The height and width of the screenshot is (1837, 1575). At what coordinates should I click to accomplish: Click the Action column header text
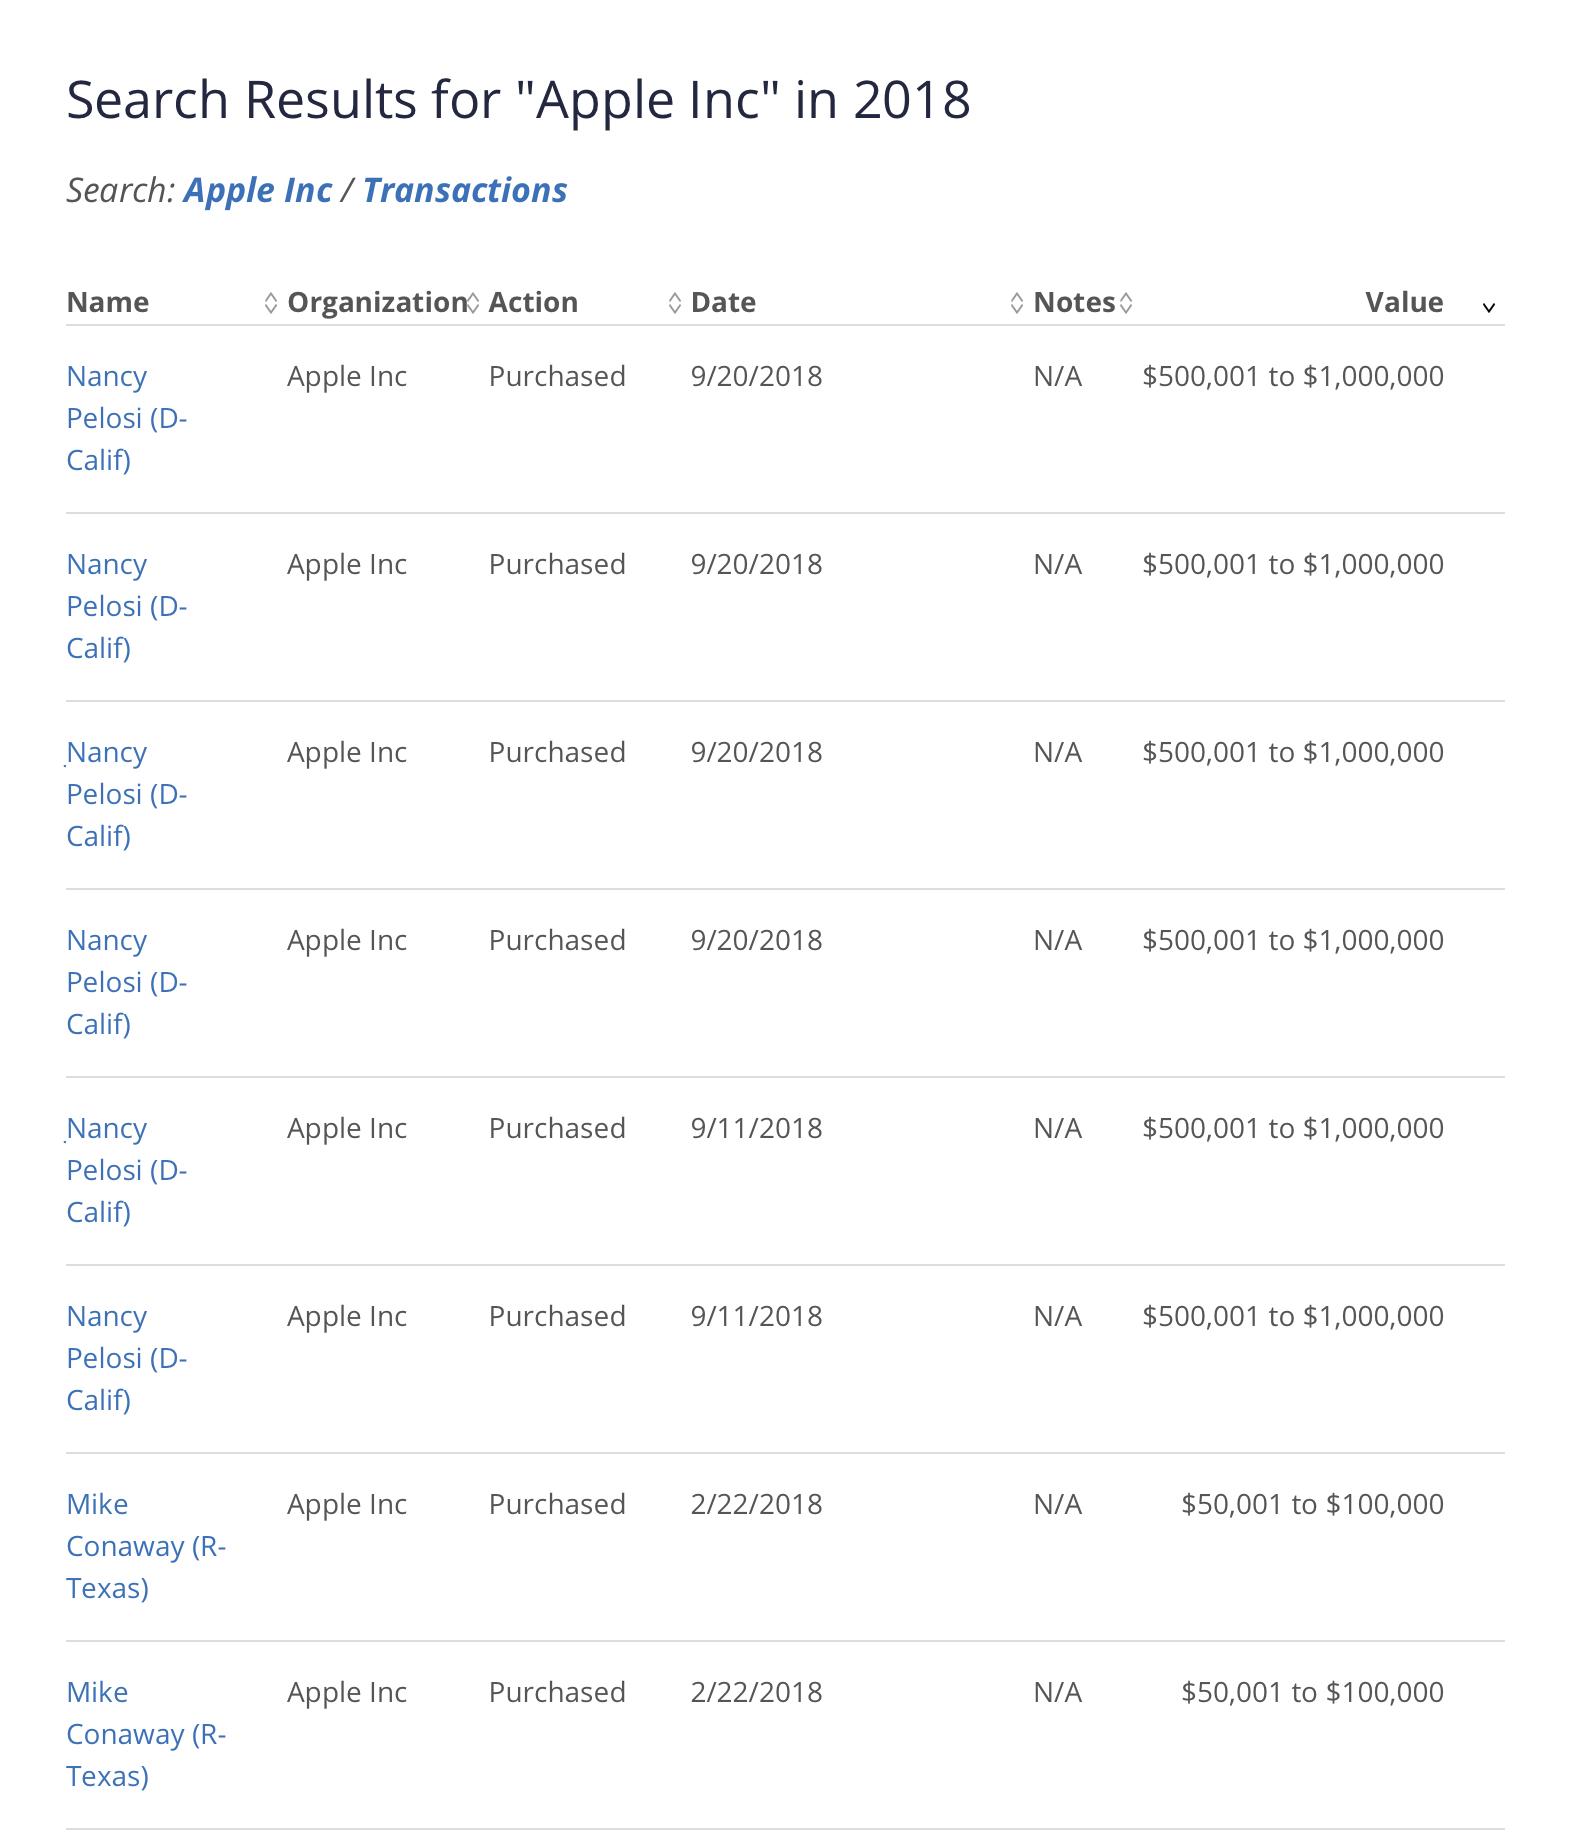pyautogui.click(x=533, y=302)
